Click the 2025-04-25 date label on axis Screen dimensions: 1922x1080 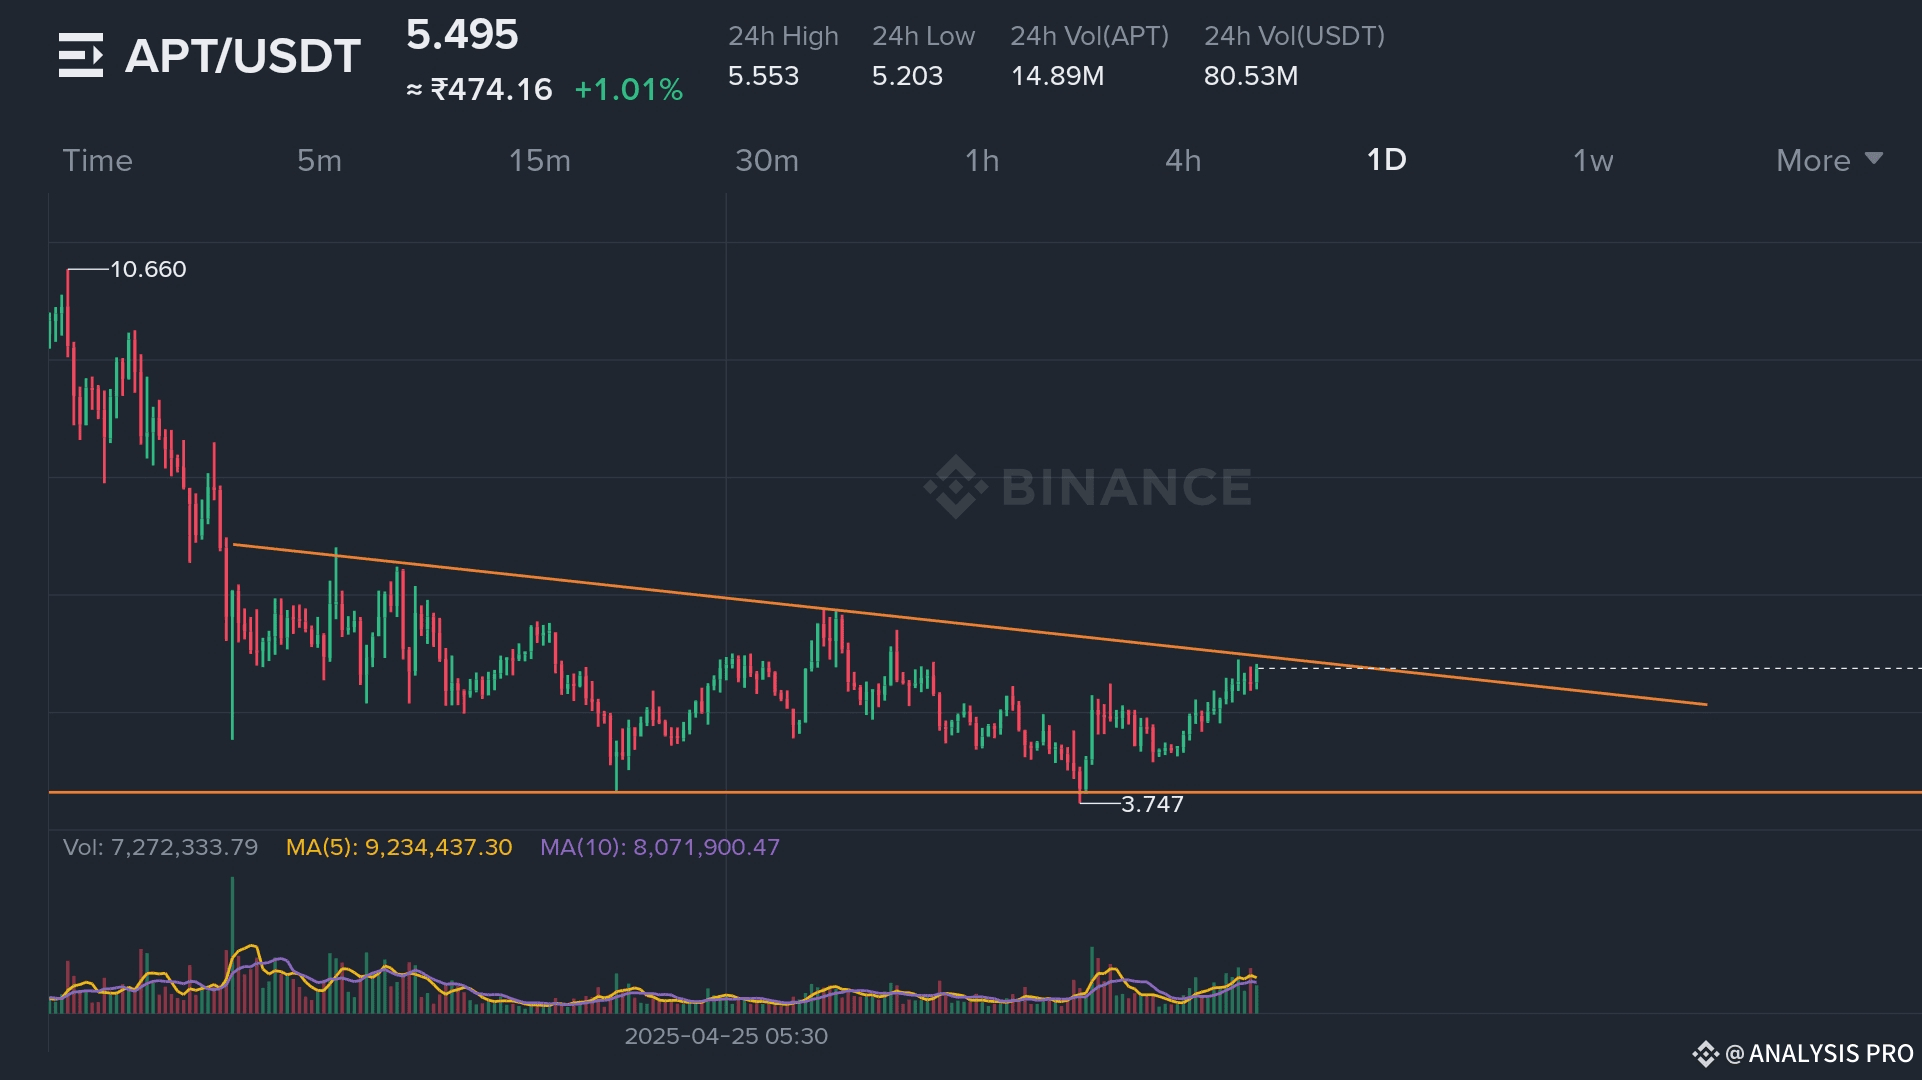coord(728,1037)
